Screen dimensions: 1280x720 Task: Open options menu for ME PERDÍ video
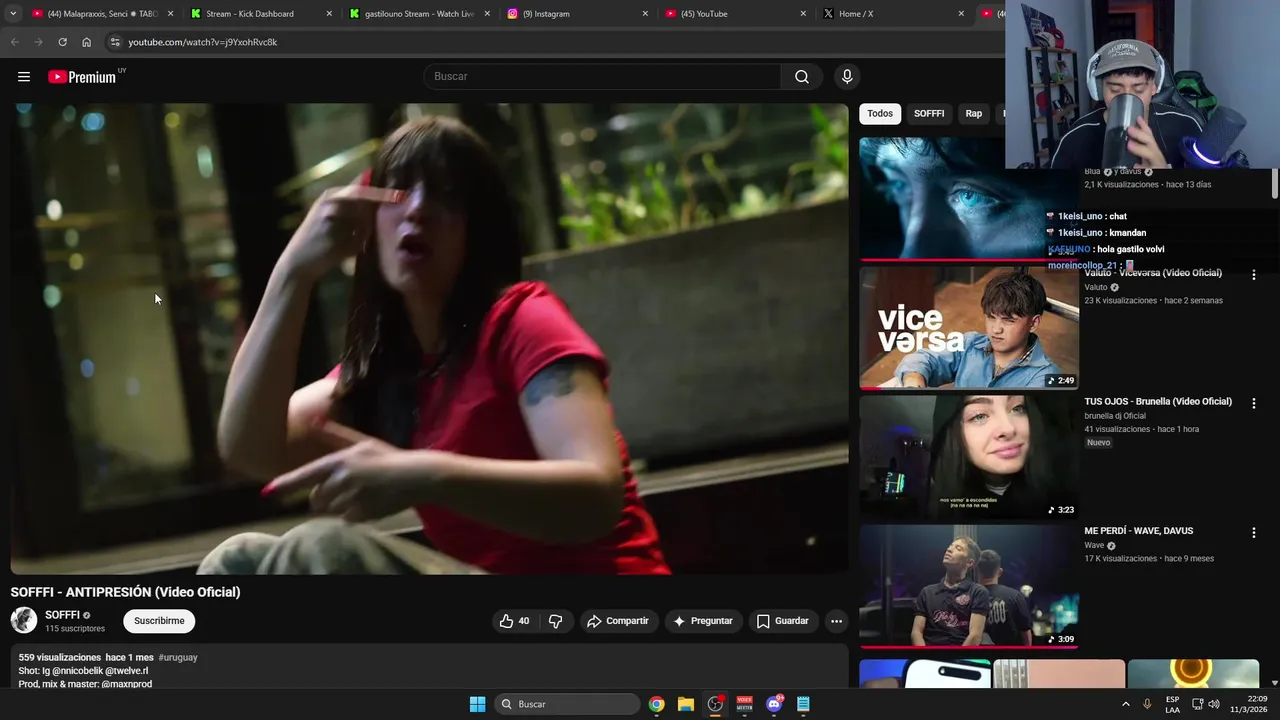[x=1253, y=533]
